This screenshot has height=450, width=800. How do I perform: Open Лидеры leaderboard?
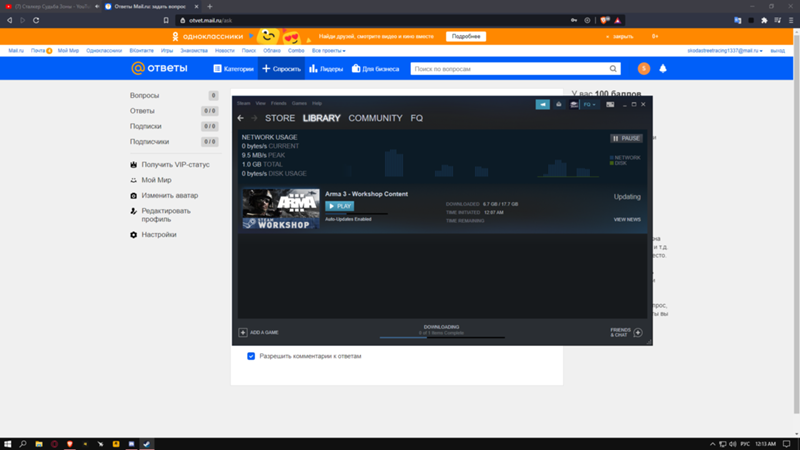coord(326,69)
